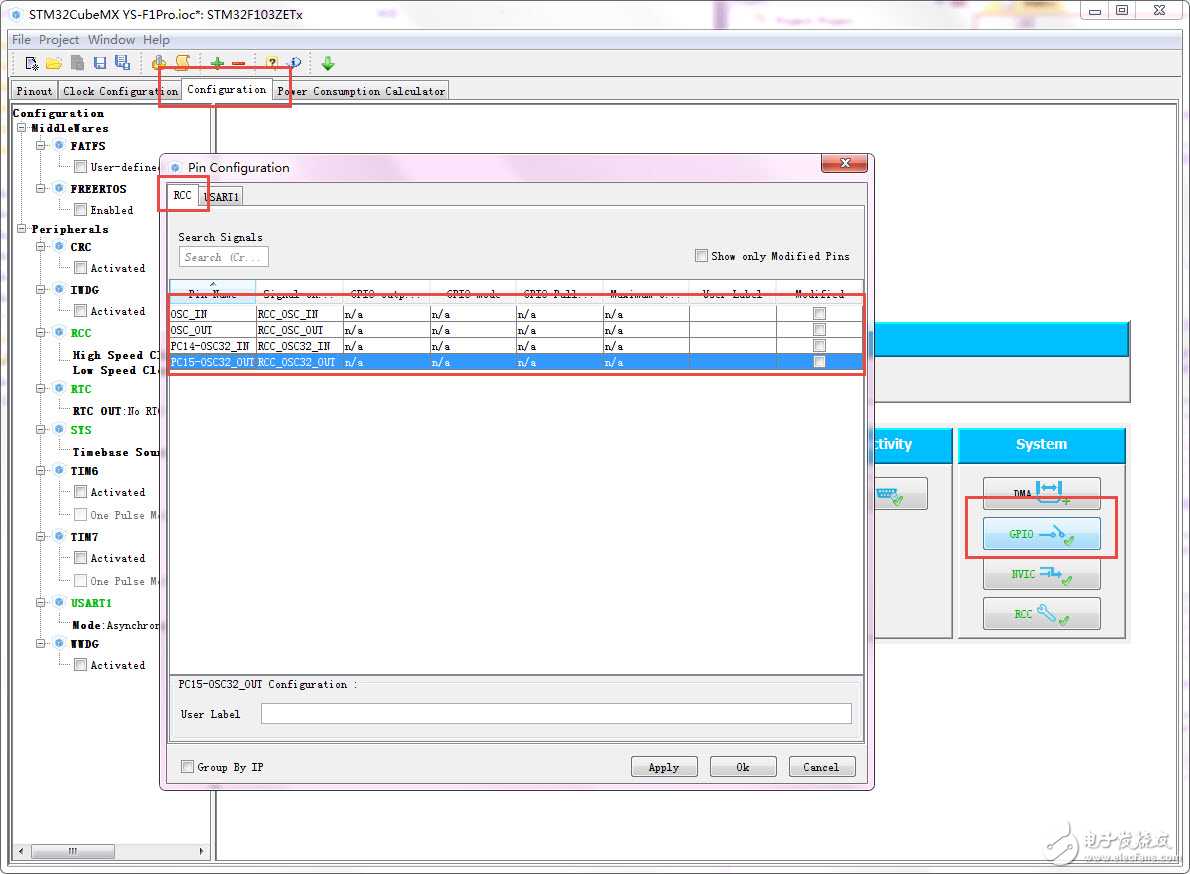
Task: Click the gear icon beside IWDG
Action: 59,290
